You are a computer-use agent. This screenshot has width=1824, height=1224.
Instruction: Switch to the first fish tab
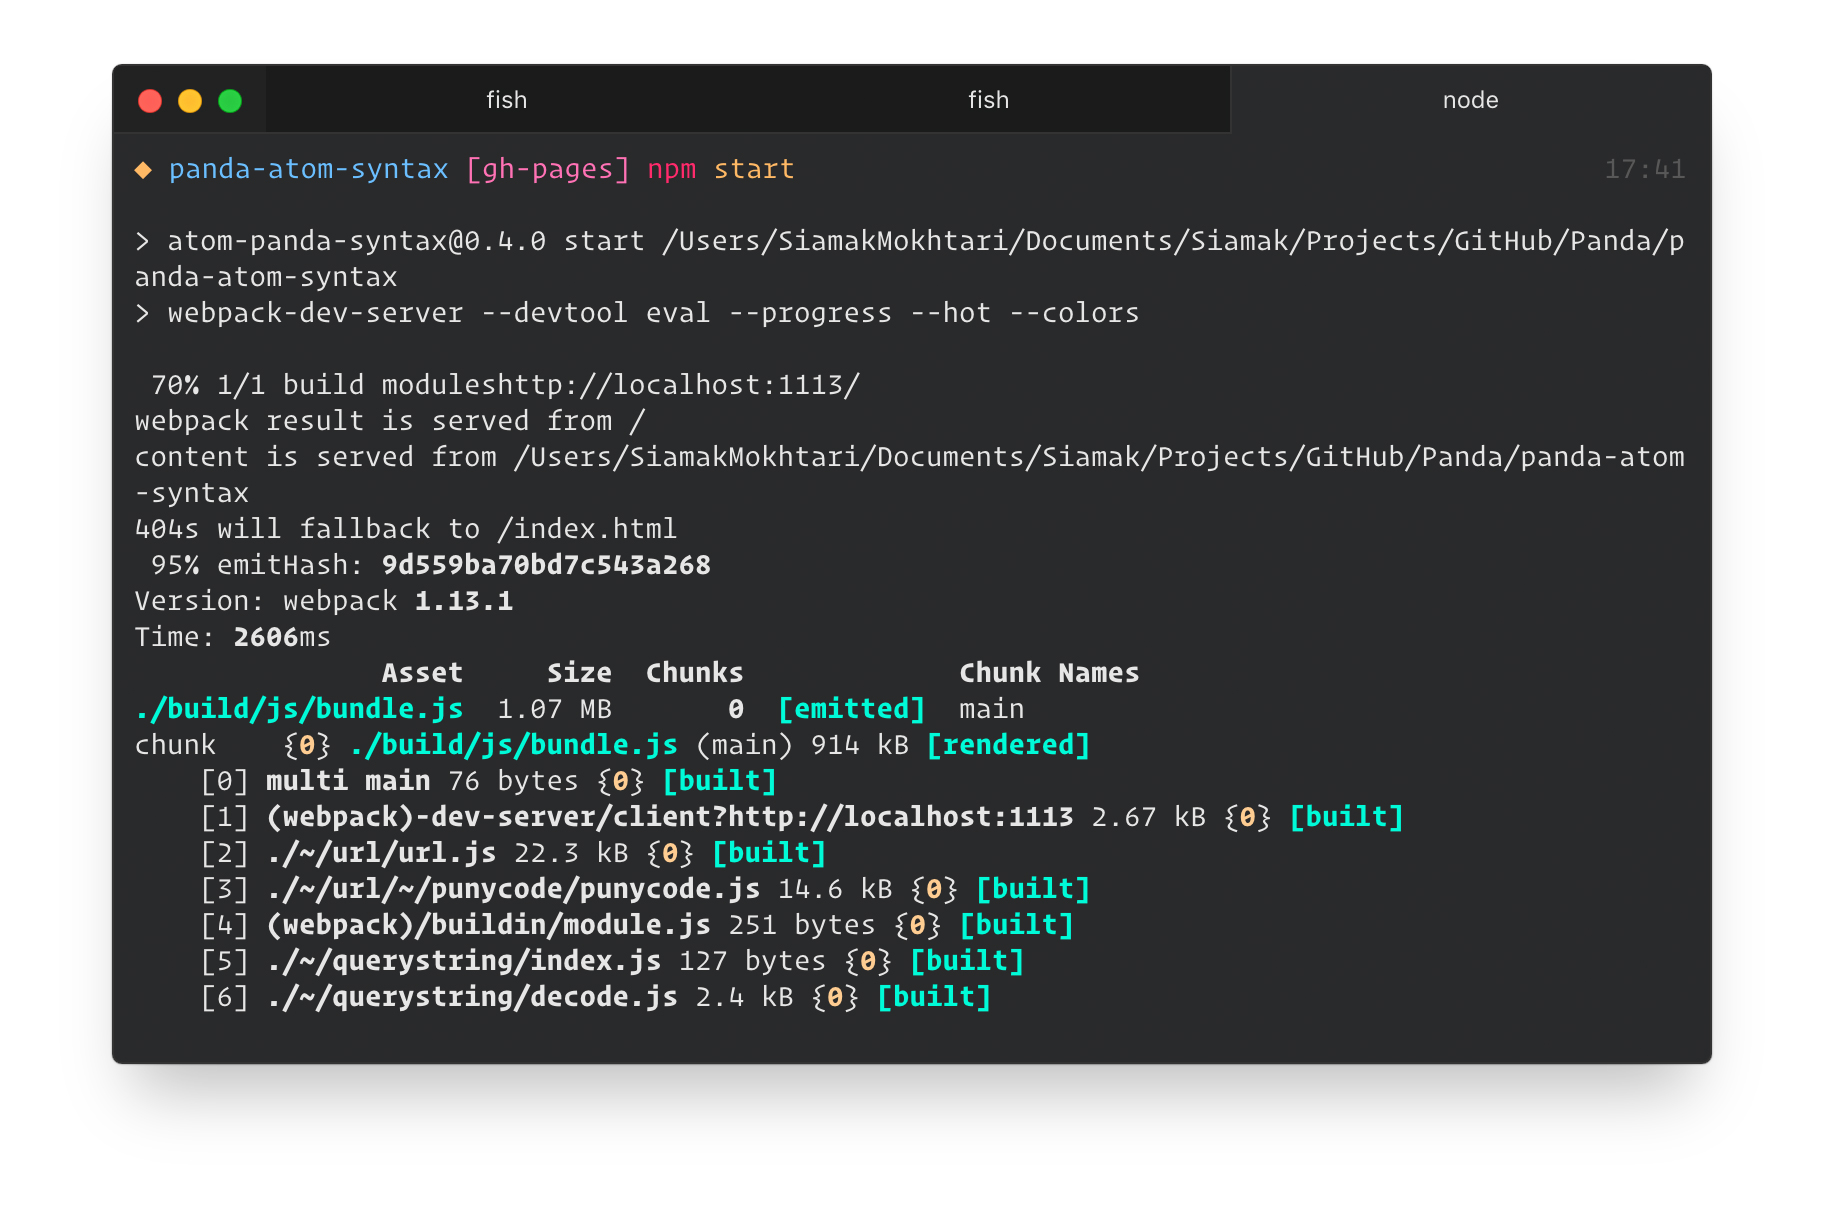pyautogui.click(x=506, y=100)
